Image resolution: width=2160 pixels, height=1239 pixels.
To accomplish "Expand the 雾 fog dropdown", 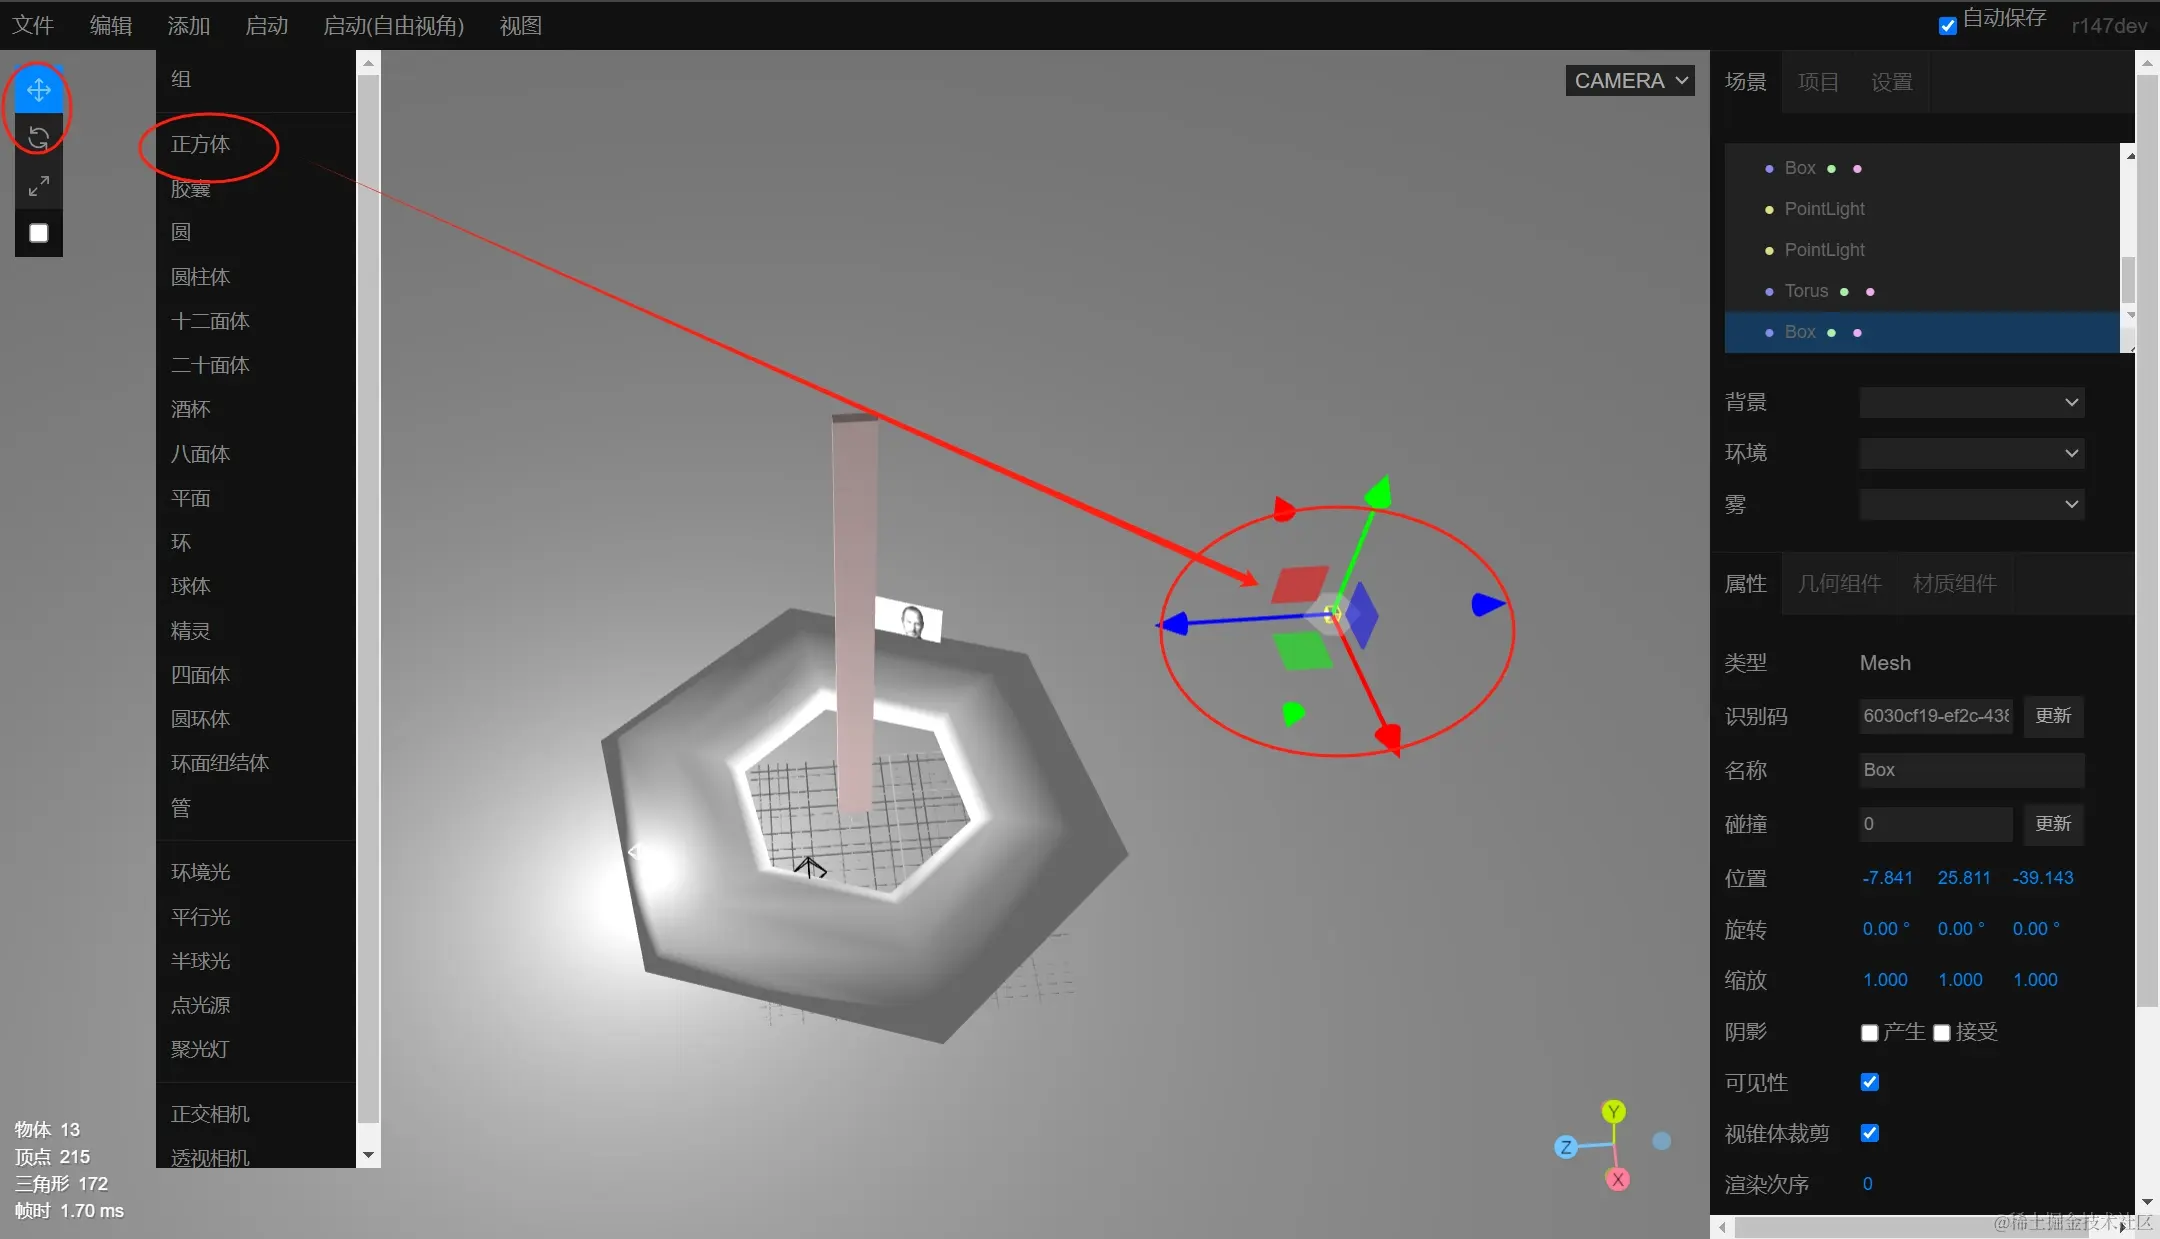I will click(1971, 505).
